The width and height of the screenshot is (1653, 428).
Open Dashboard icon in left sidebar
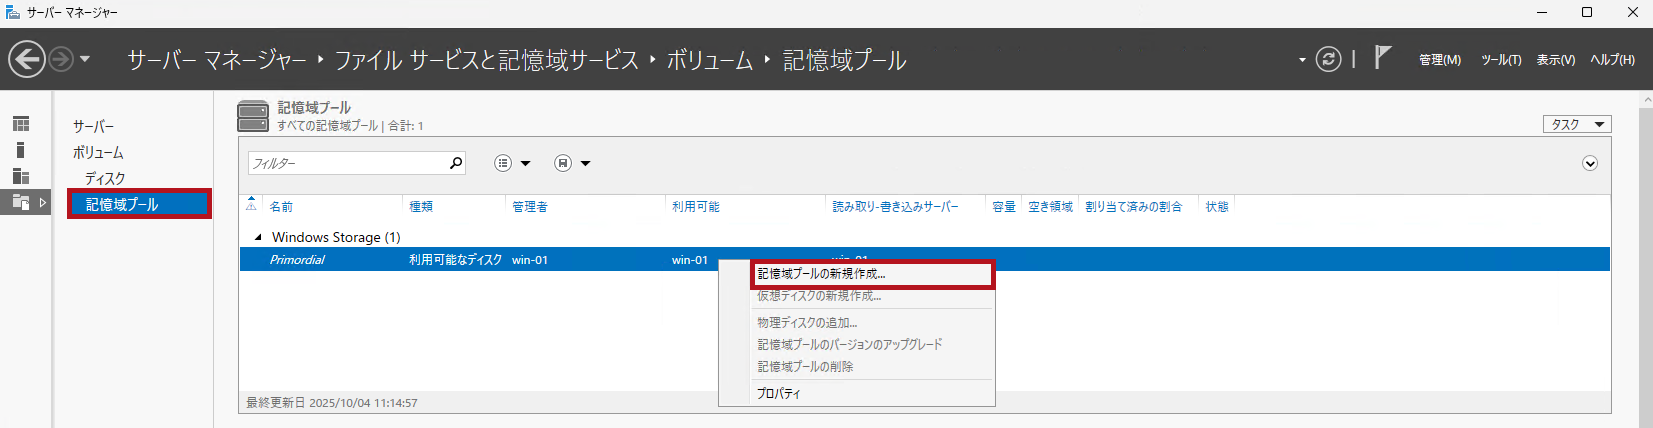point(21,124)
